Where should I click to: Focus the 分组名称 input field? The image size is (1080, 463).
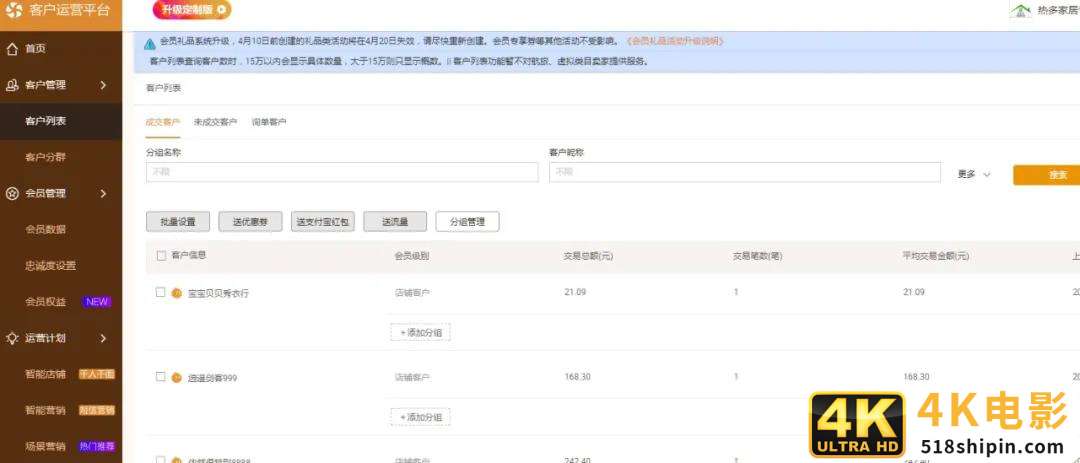(342, 172)
